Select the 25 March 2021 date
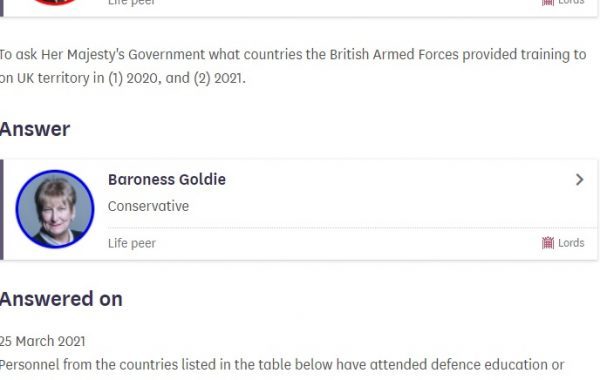This screenshot has height=380, width=600. click(42, 341)
